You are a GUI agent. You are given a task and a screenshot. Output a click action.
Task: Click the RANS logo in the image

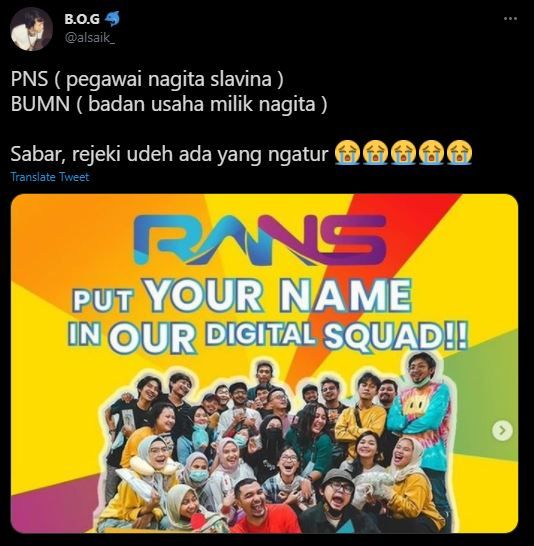[260, 240]
